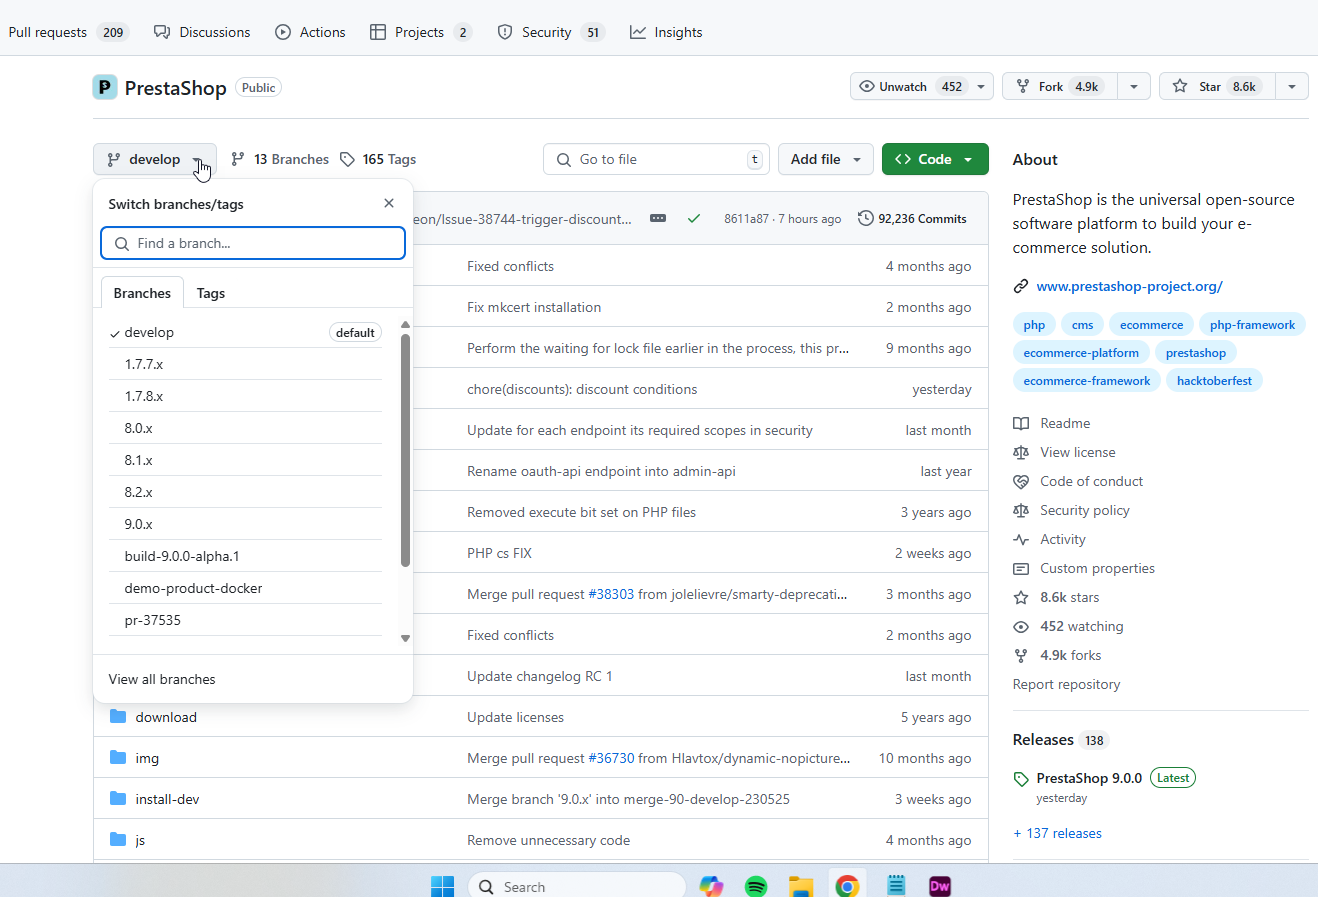Open the Projects tab

coord(420,32)
